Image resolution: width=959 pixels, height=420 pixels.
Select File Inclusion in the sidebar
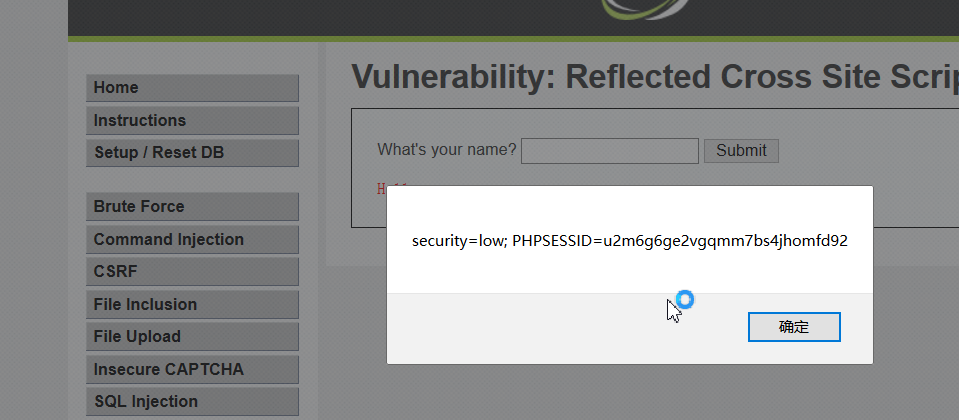point(192,304)
